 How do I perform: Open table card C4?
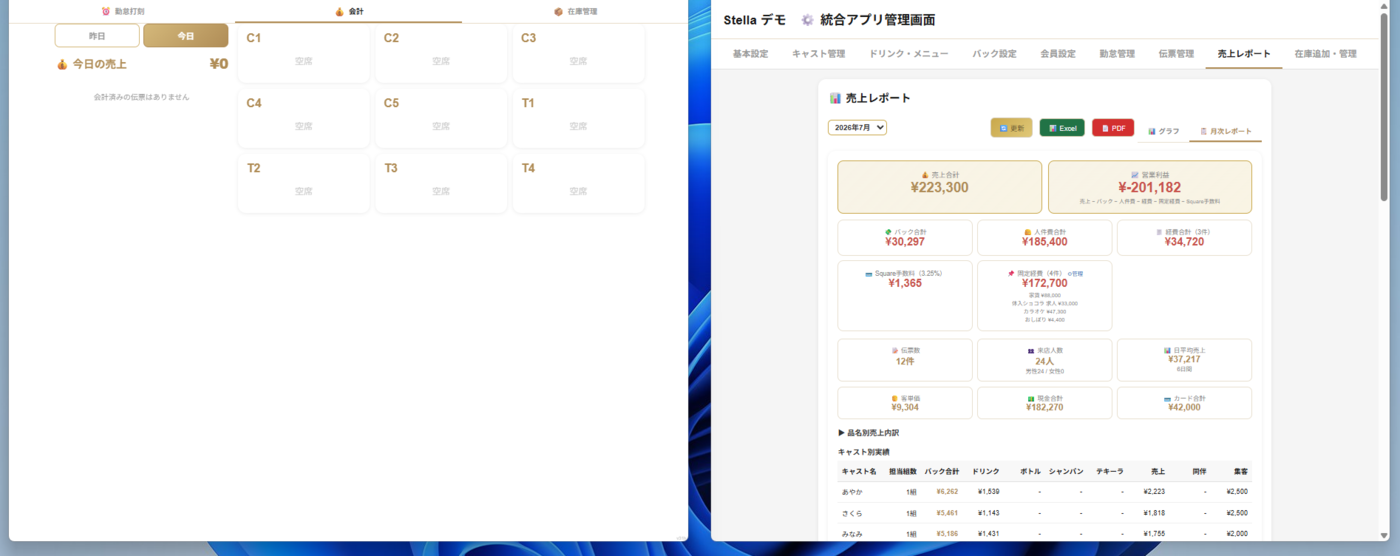click(x=303, y=118)
